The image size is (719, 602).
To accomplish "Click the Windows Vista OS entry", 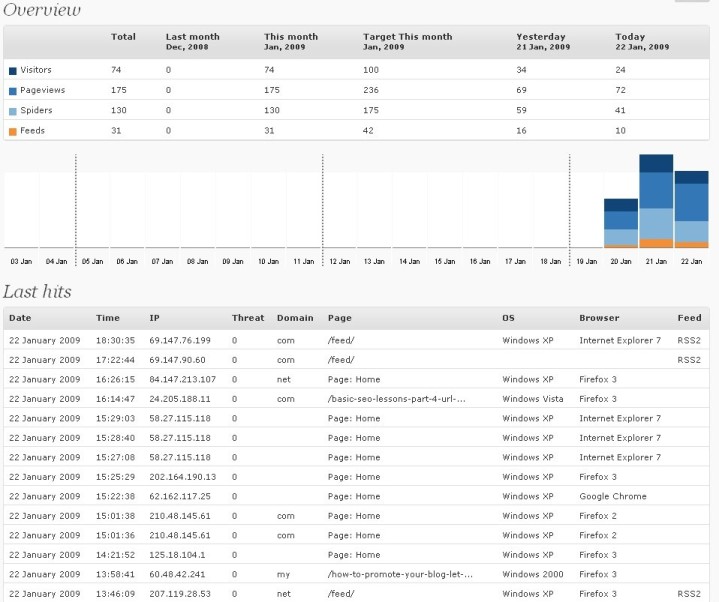I will [532, 399].
